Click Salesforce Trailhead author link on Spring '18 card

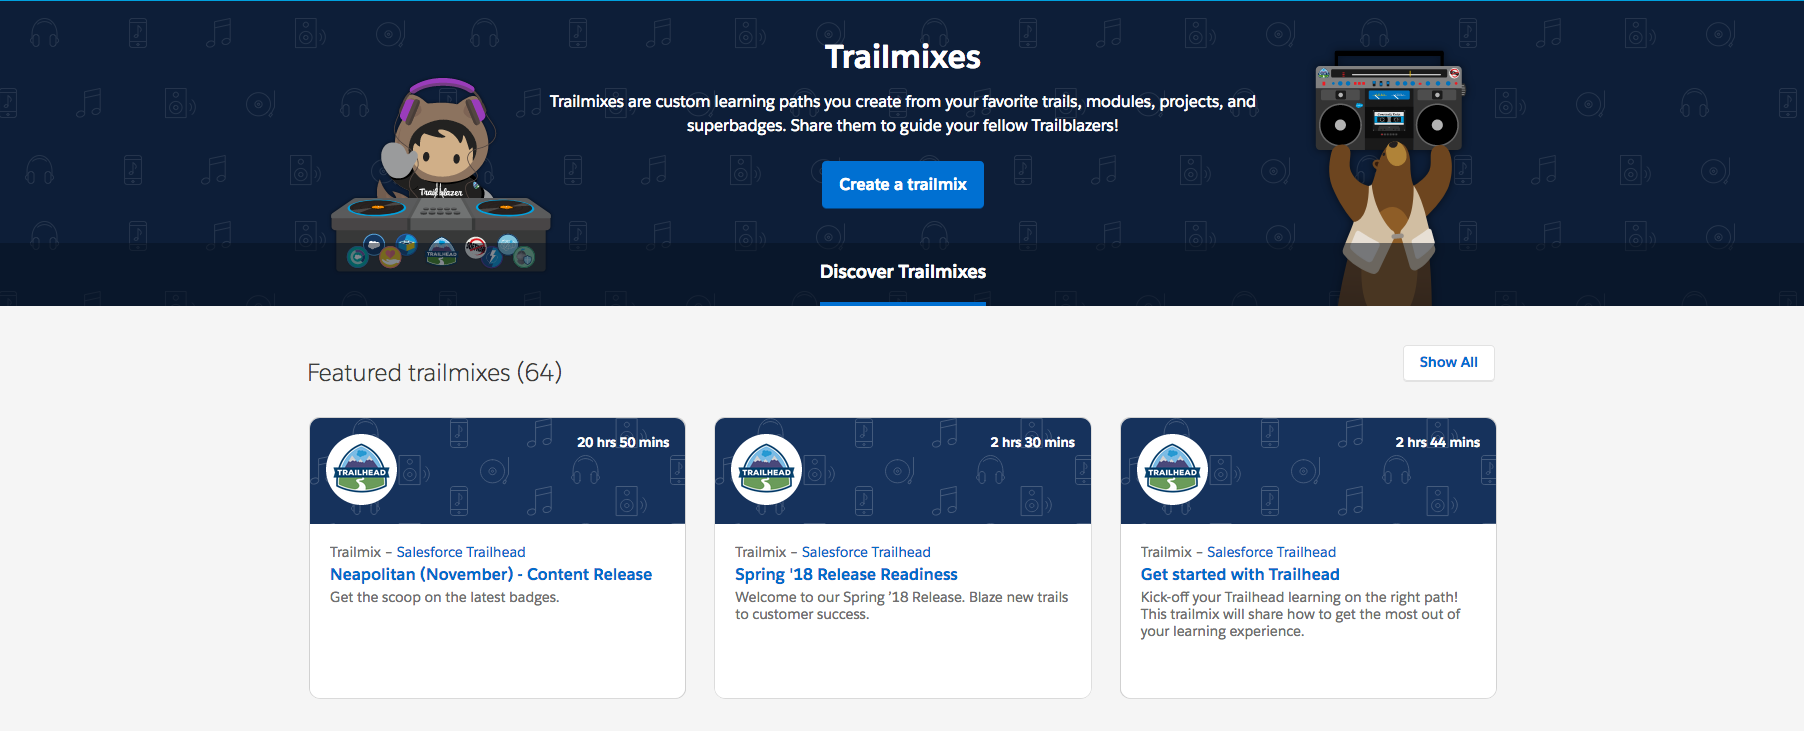(866, 552)
